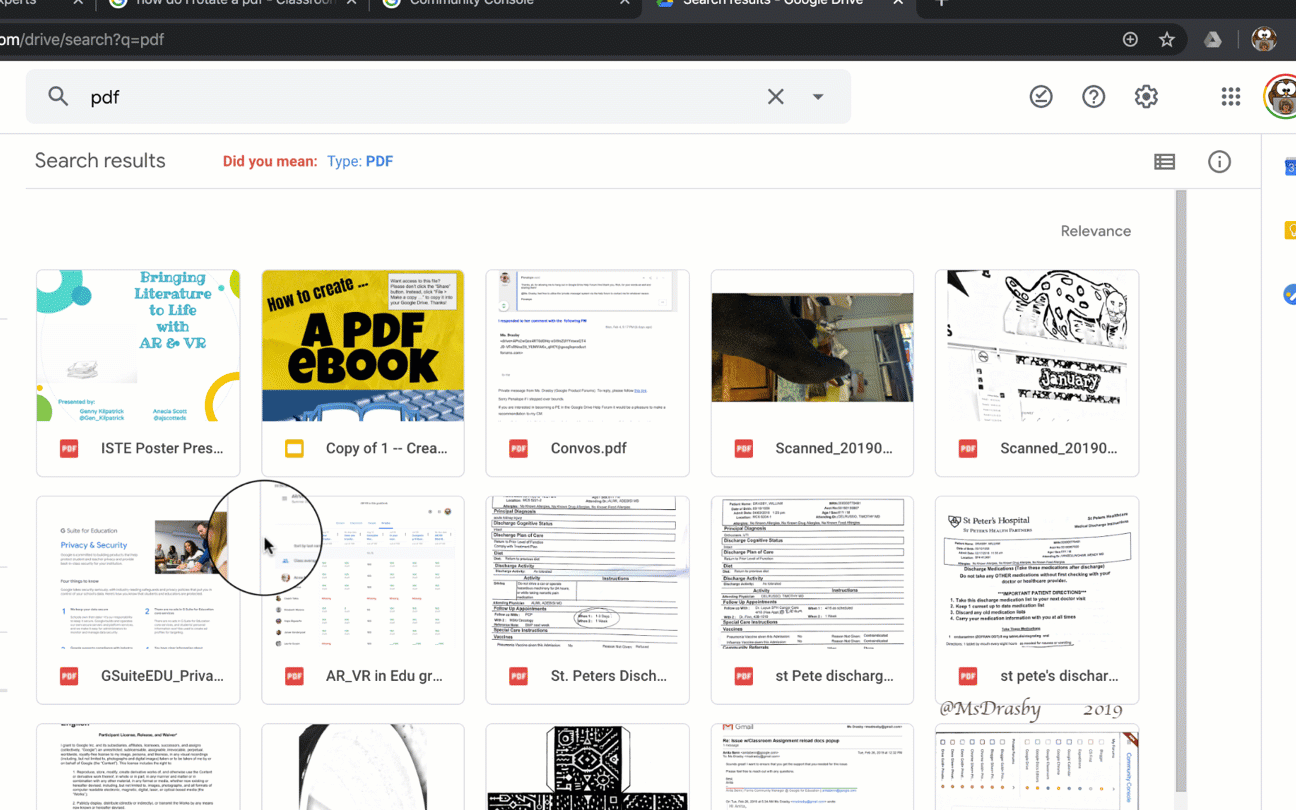Open the offline ready status checkmark icon
Image resolution: width=1296 pixels, height=810 pixels.
click(x=1041, y=96)
